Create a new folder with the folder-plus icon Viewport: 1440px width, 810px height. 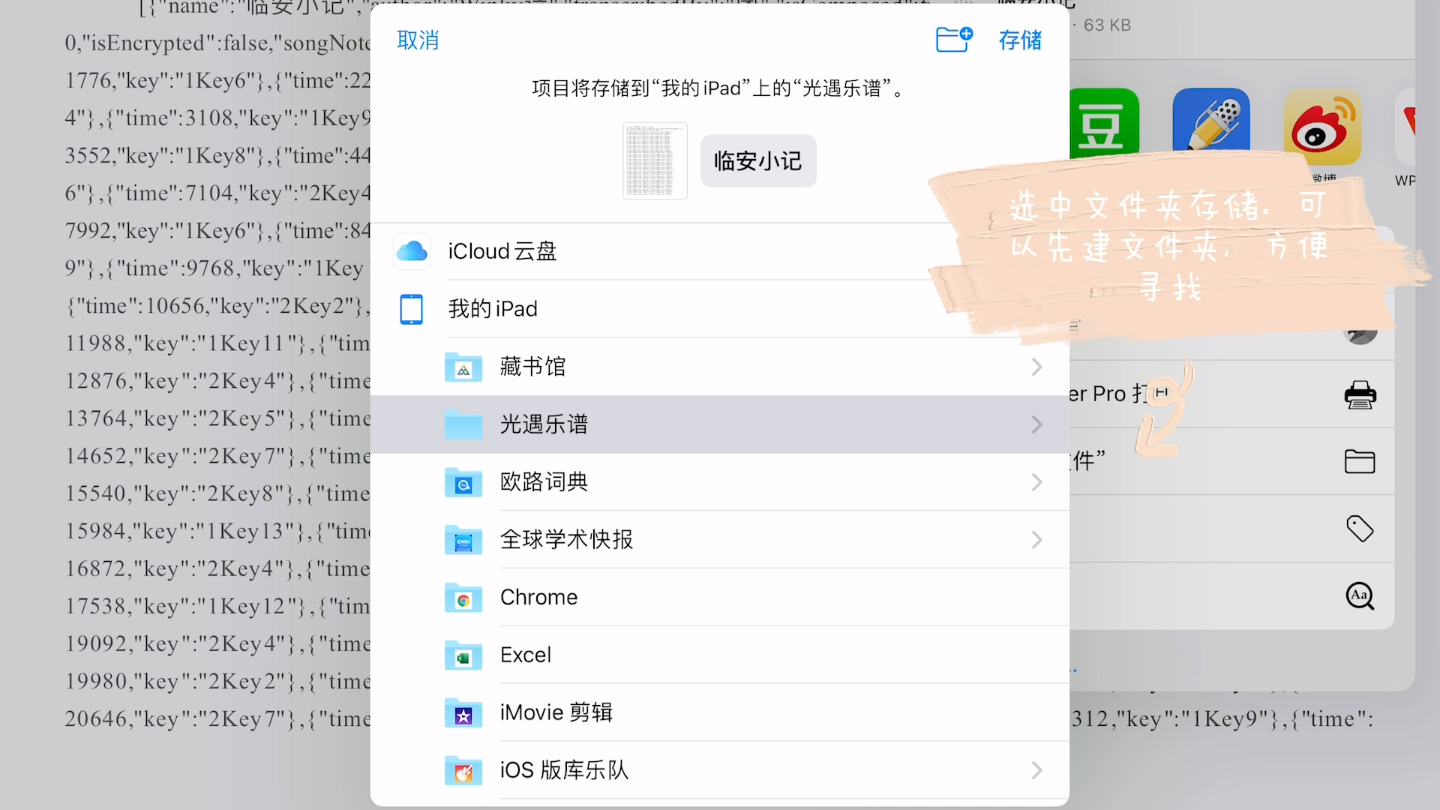[954, 40]
